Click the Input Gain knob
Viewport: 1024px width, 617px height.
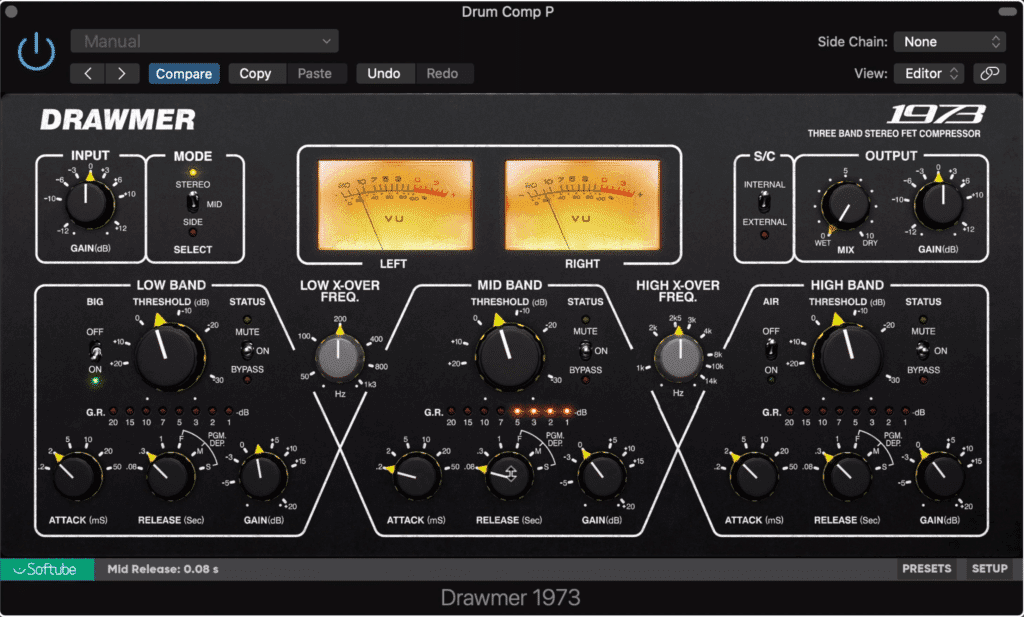click(x=89, y=203)
